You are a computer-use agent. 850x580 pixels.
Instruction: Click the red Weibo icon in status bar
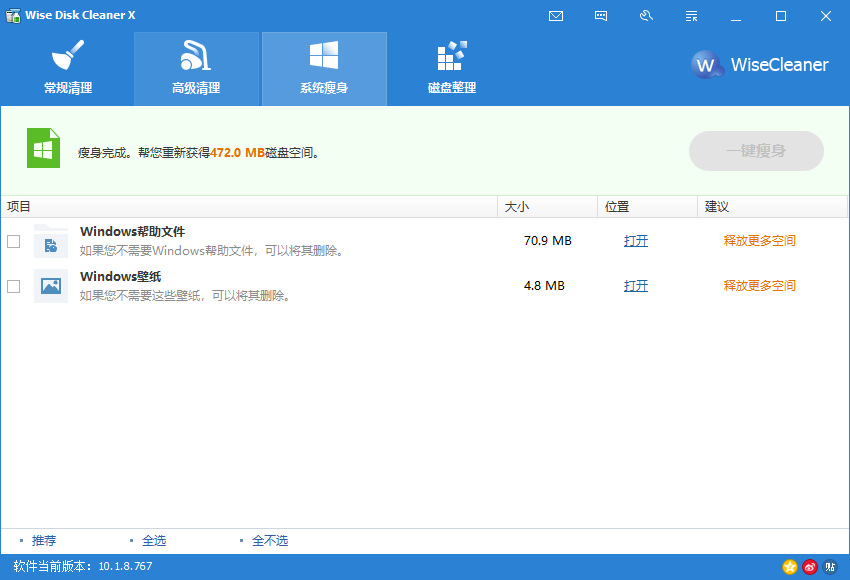[x=810, y=567]
